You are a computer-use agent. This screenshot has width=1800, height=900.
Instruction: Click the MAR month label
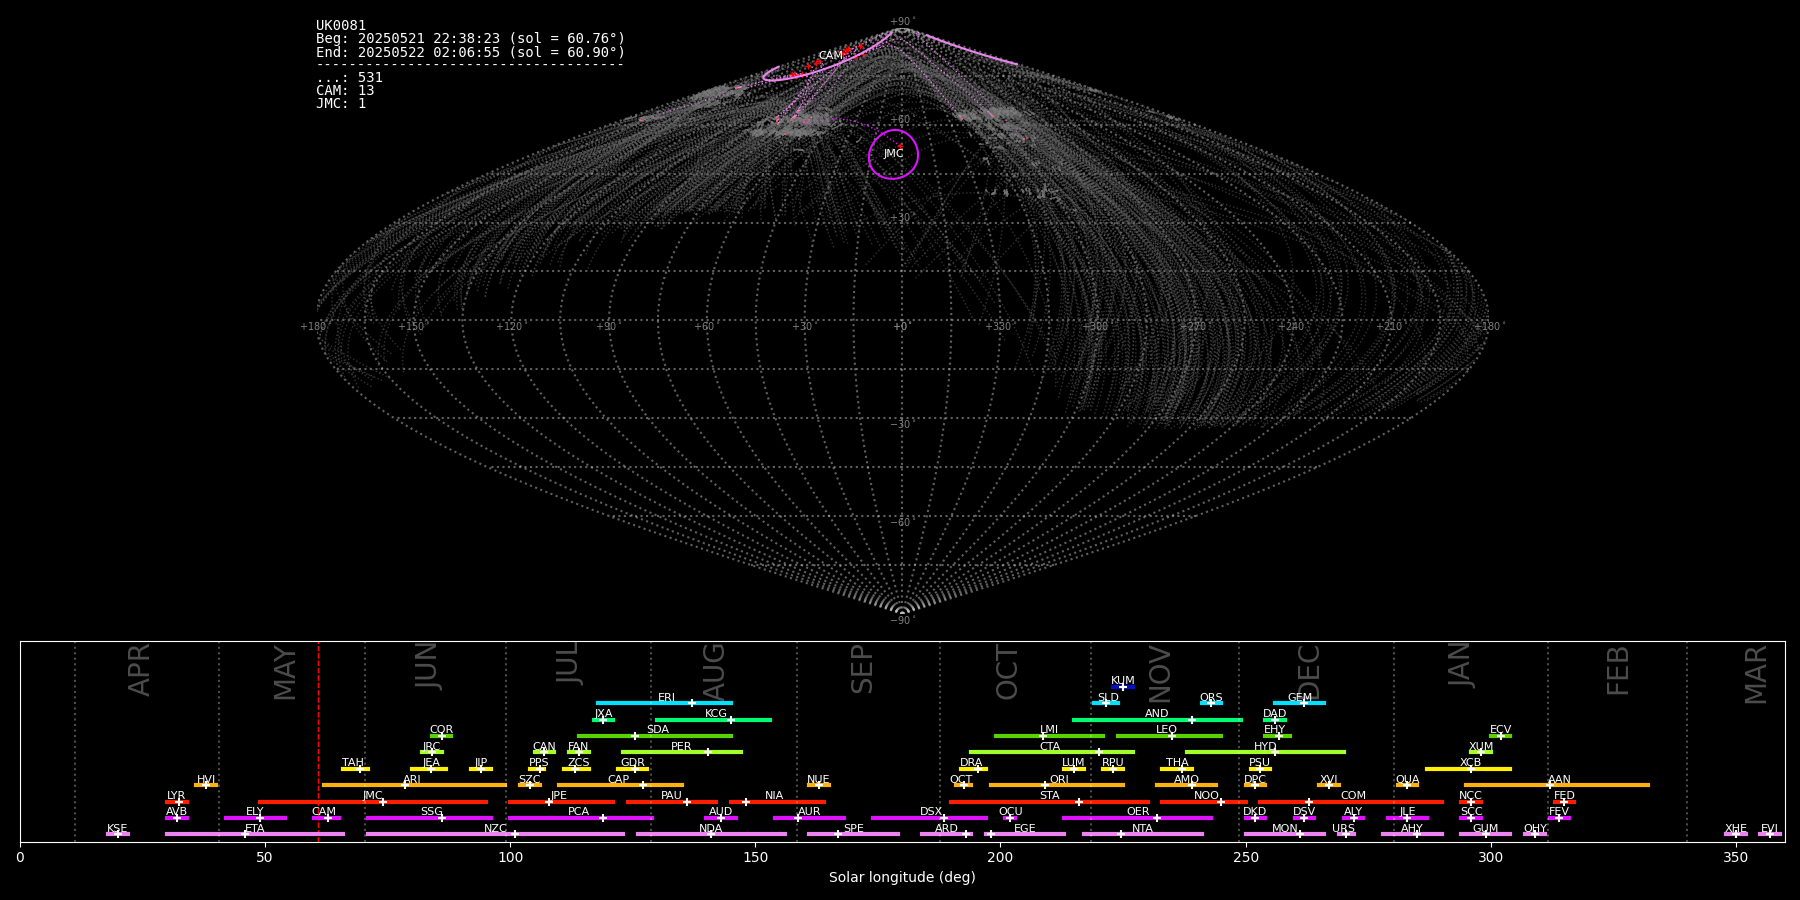tap(1756, 674)
